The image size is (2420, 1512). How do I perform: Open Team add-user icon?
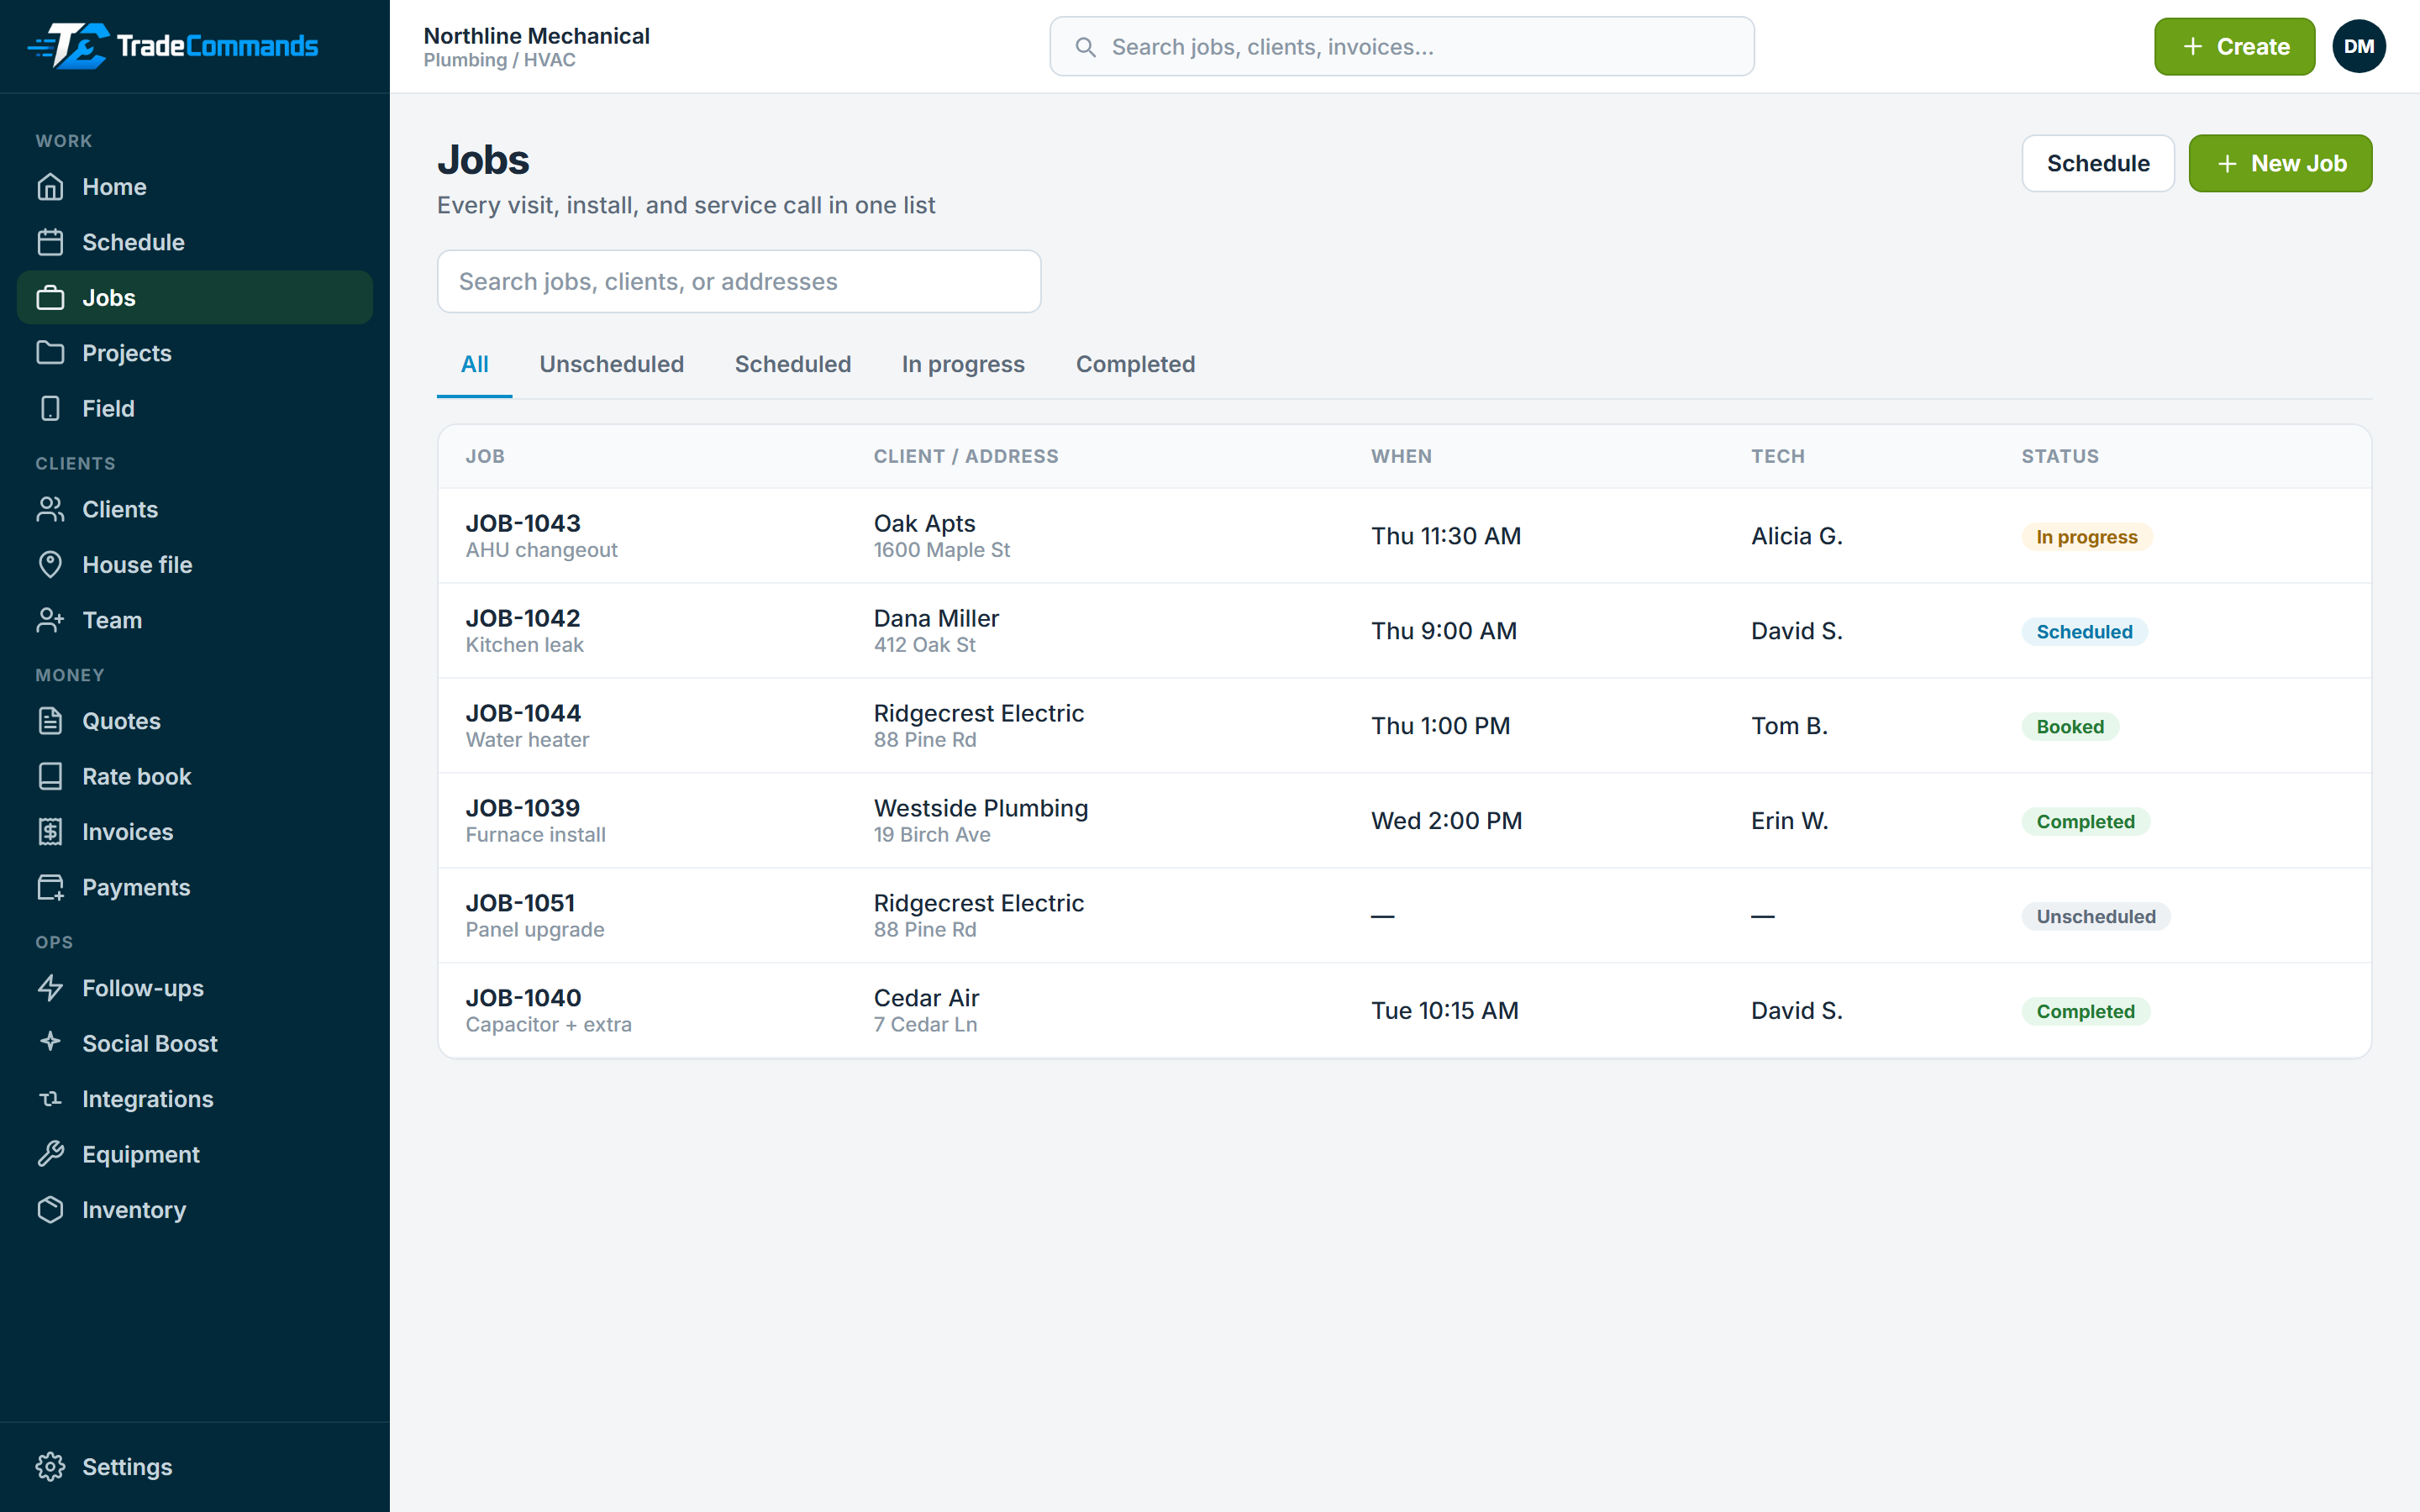tap(50, 620)
